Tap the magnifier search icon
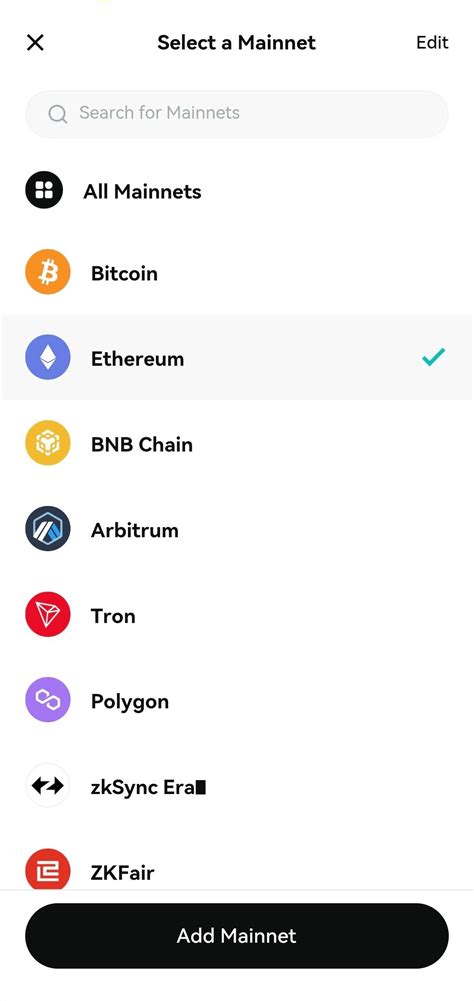Image resolution: width=474 pixels, height=1001 pixels. tap(57, 114)
